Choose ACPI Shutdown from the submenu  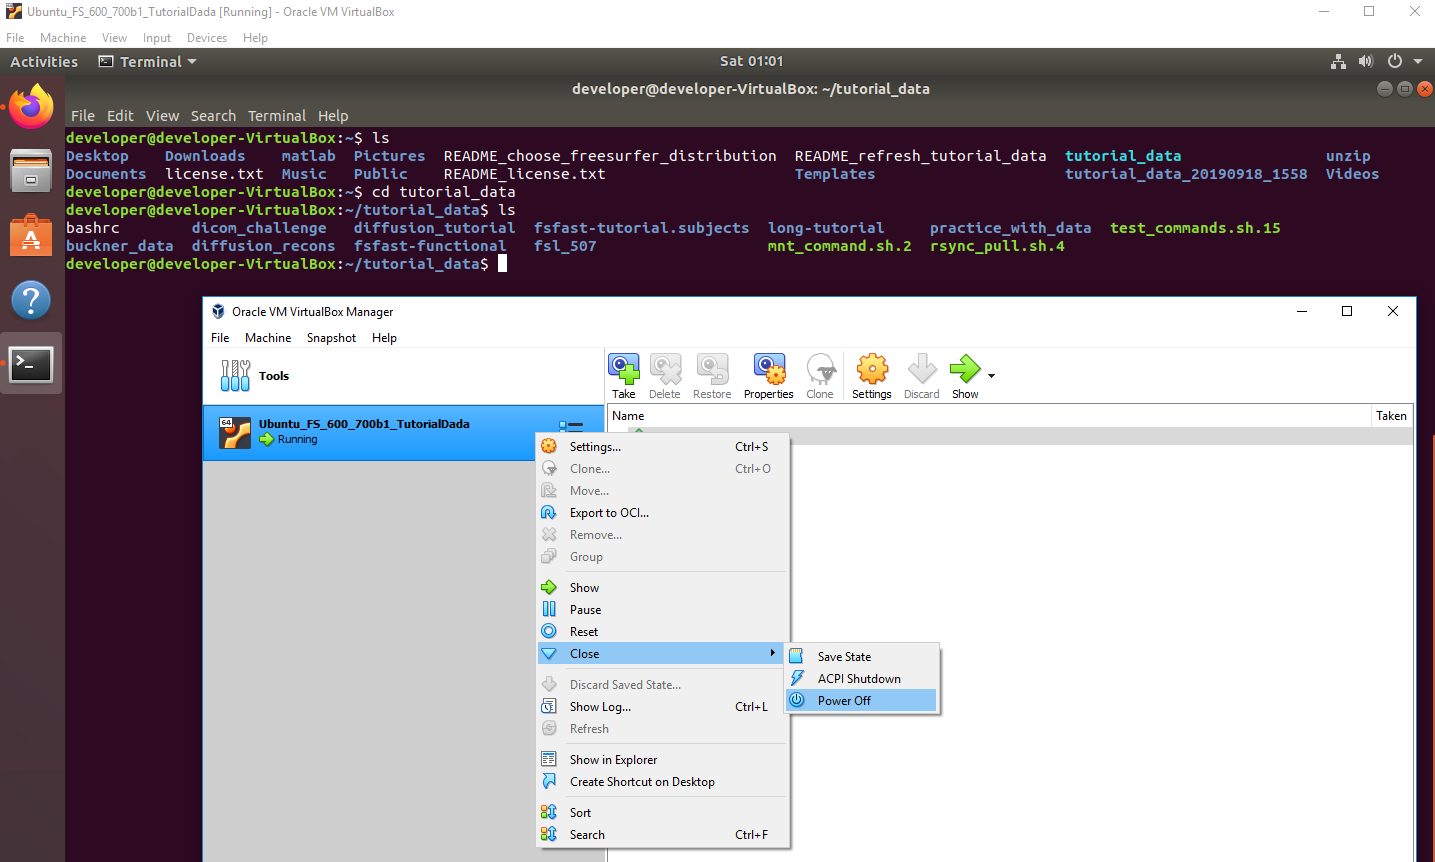point(858,679)
